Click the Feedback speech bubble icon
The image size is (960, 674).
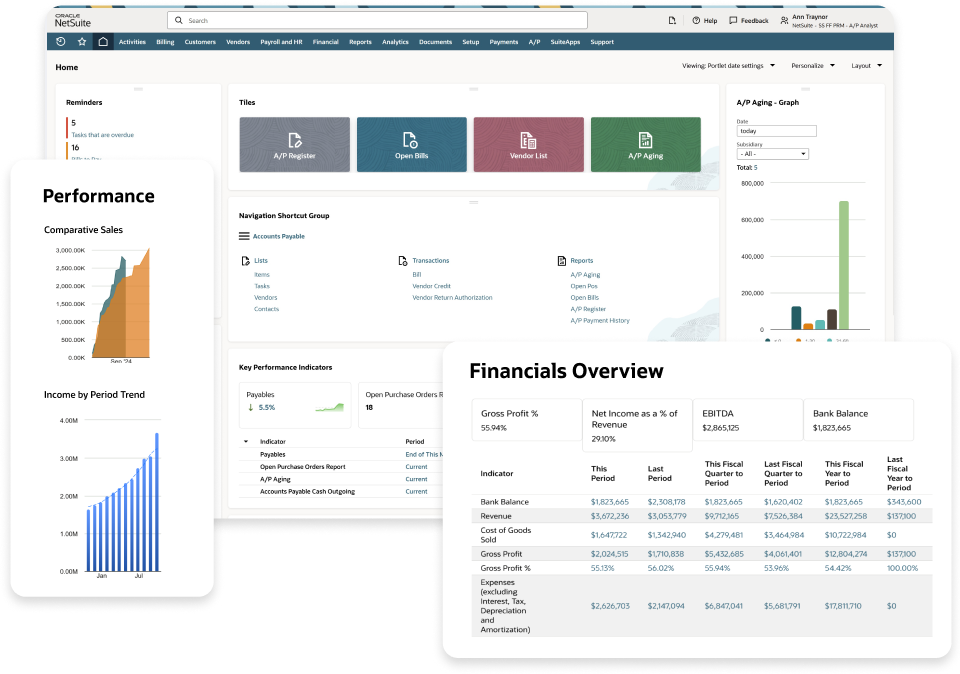tap(734, 20)
